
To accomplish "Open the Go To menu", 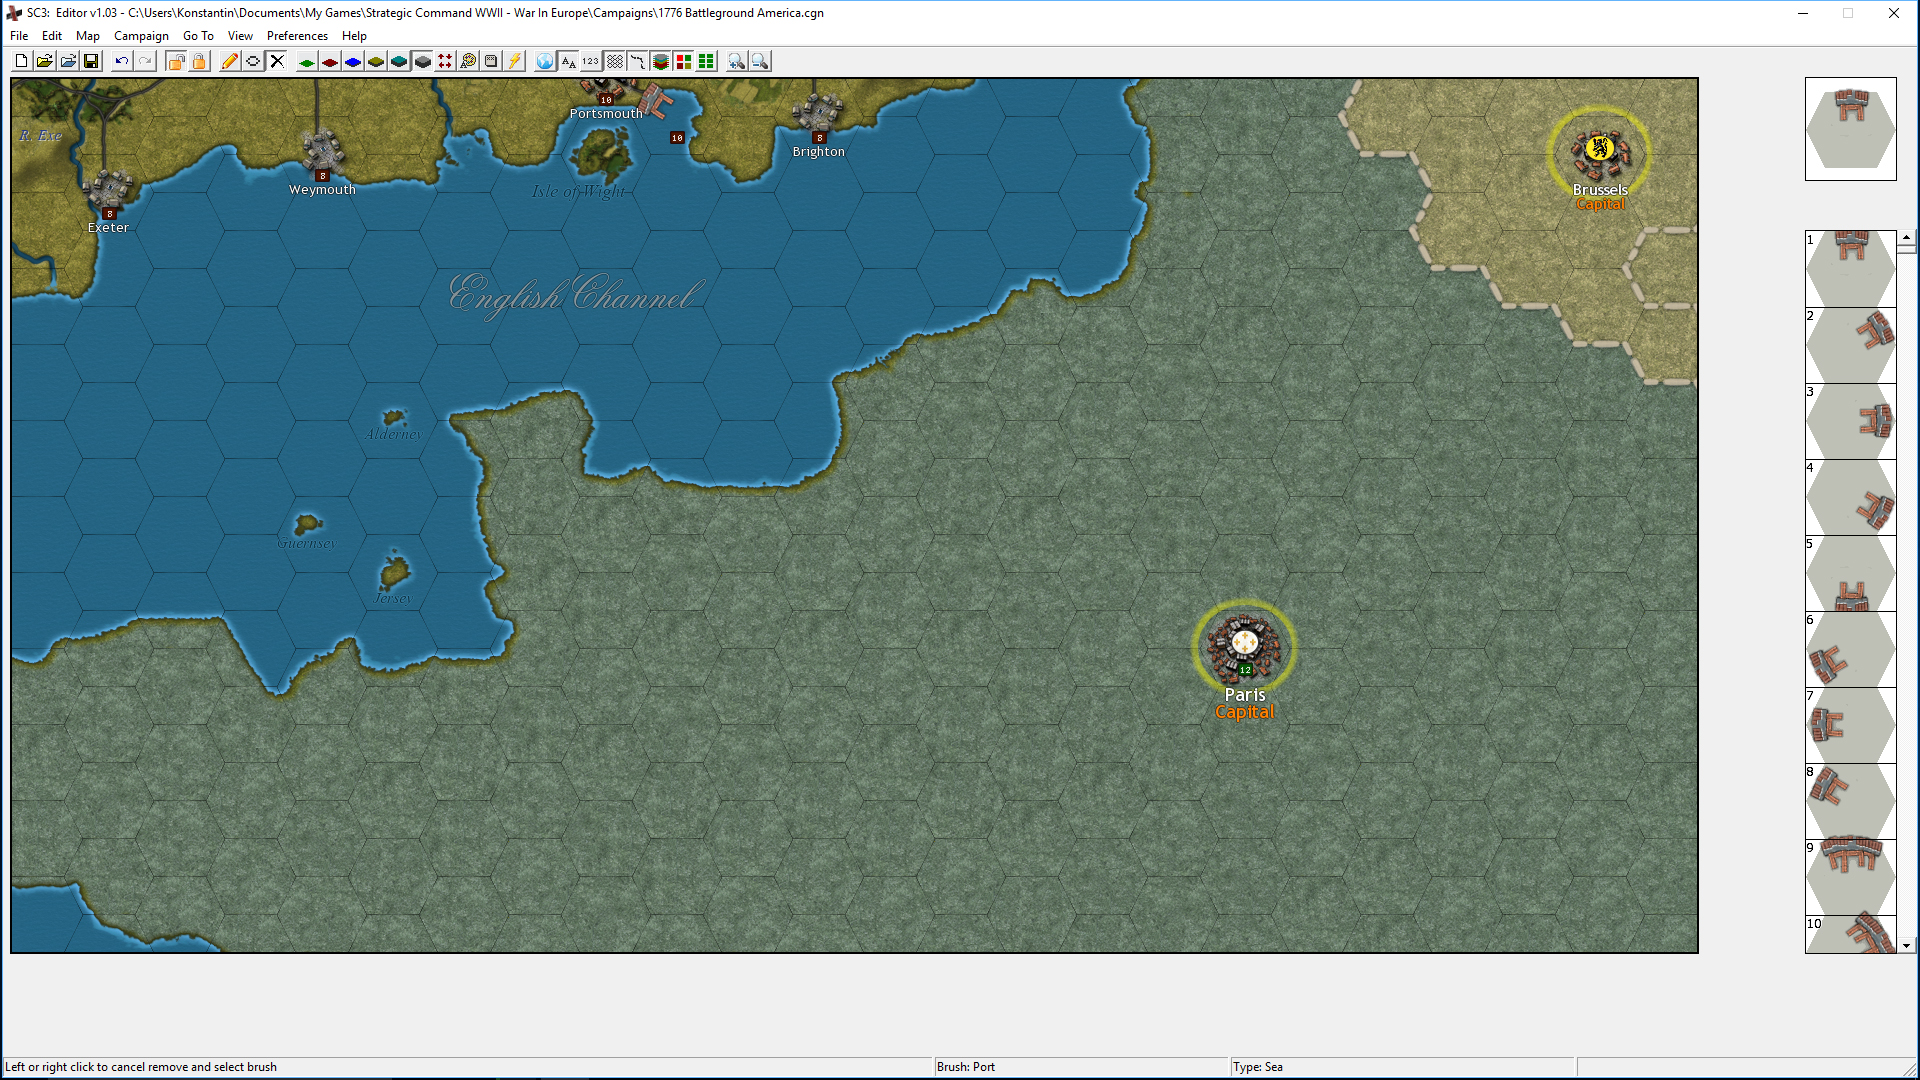I will click(x=198, y=35).
